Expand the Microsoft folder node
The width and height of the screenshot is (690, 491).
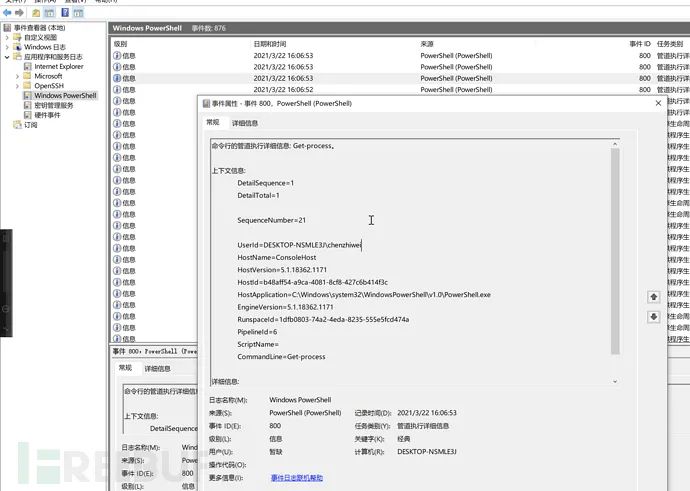coord(17,76)
